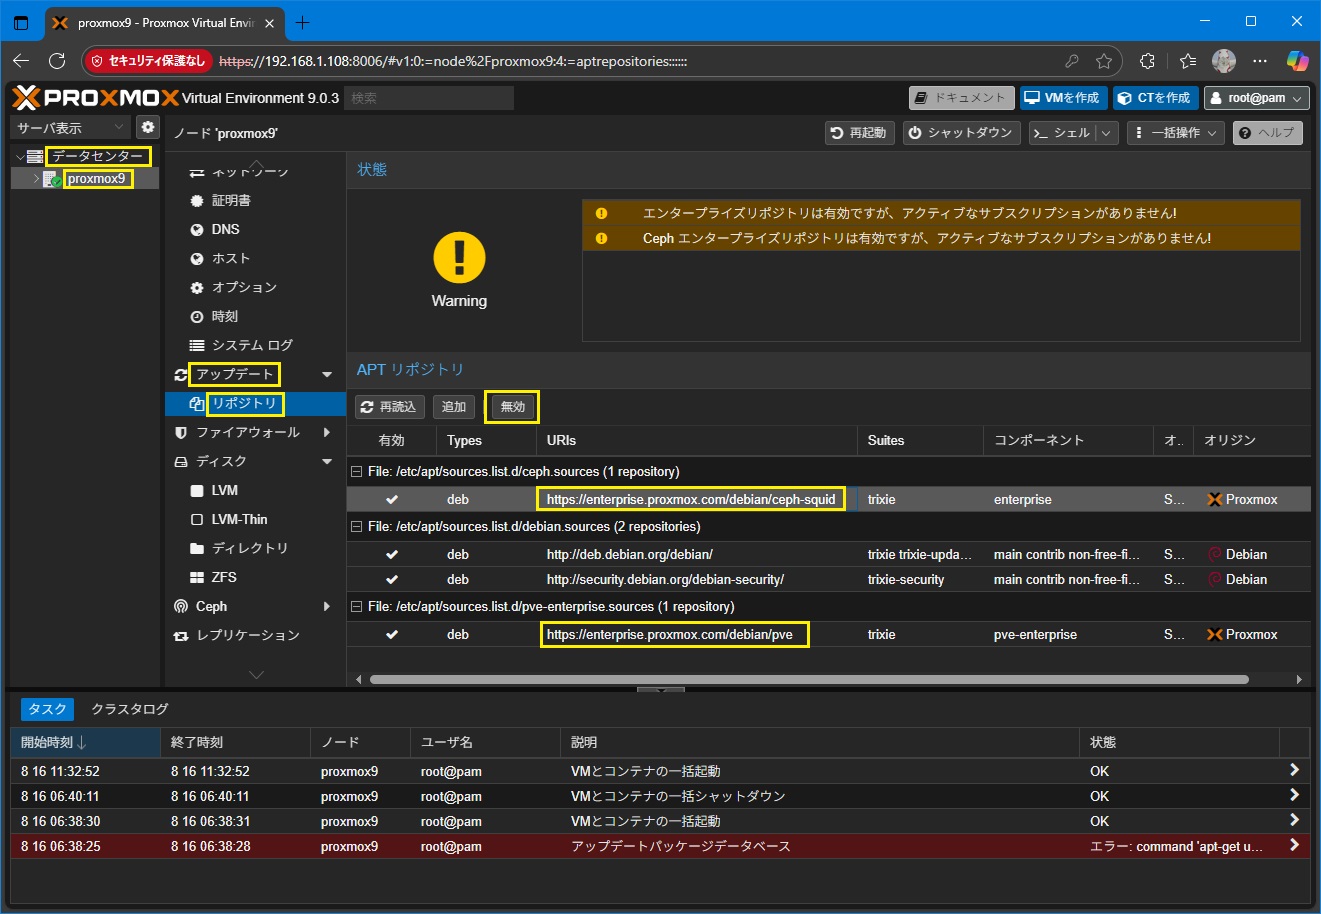Click 追加 add repository button
This screenshot has height=914, width=1321.
click(x=454, y=407)
